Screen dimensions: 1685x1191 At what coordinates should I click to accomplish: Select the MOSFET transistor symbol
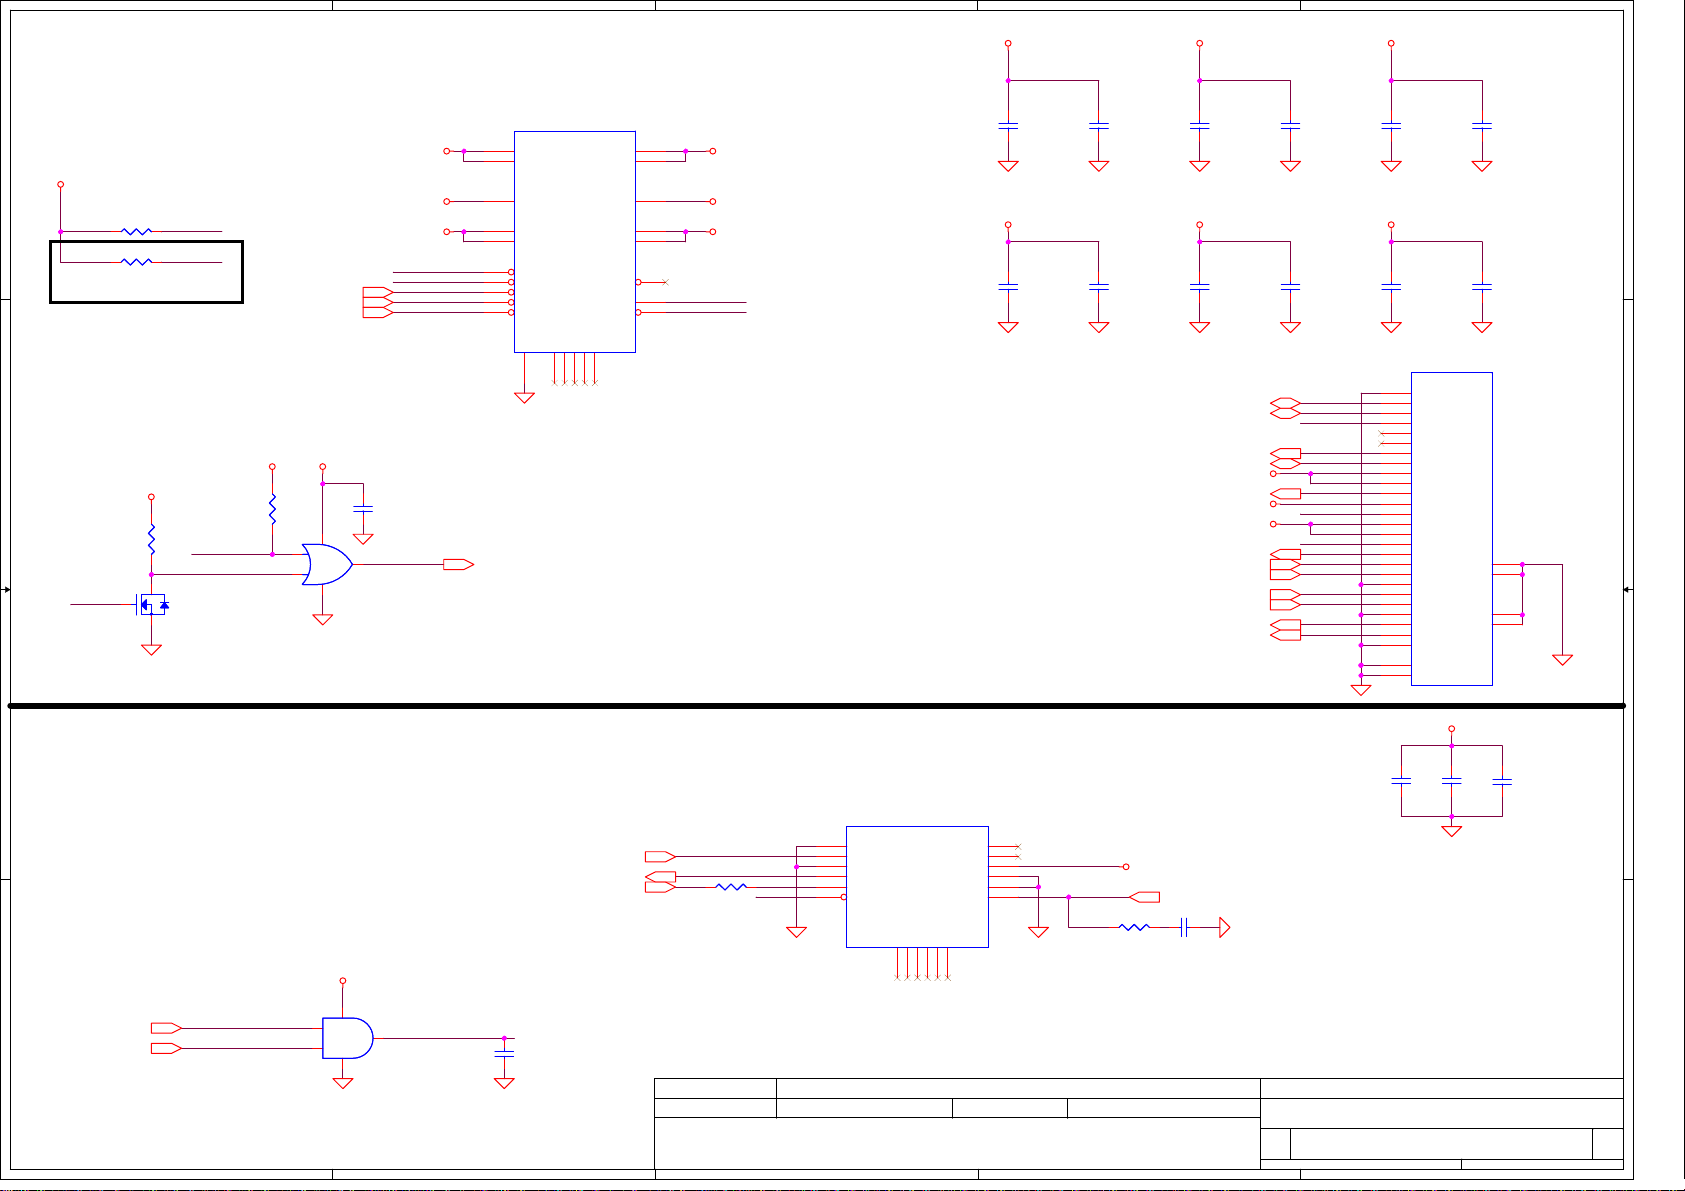(x=152, y=604)
